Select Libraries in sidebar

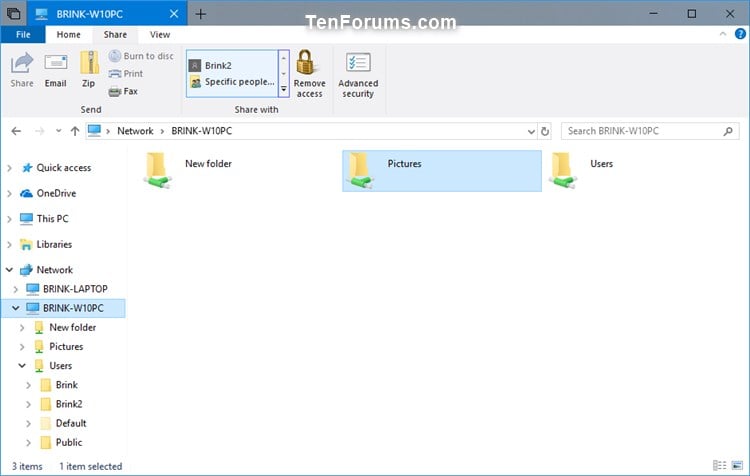click(x=54, y=244)
